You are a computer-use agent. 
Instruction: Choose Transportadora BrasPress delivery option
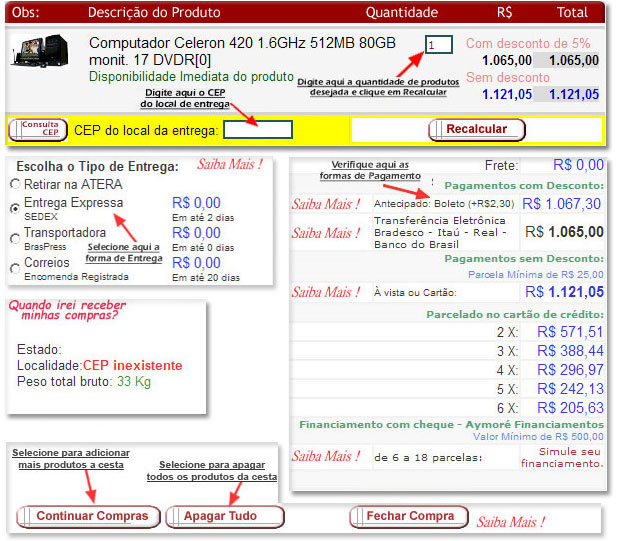click(x=14, y=238)
